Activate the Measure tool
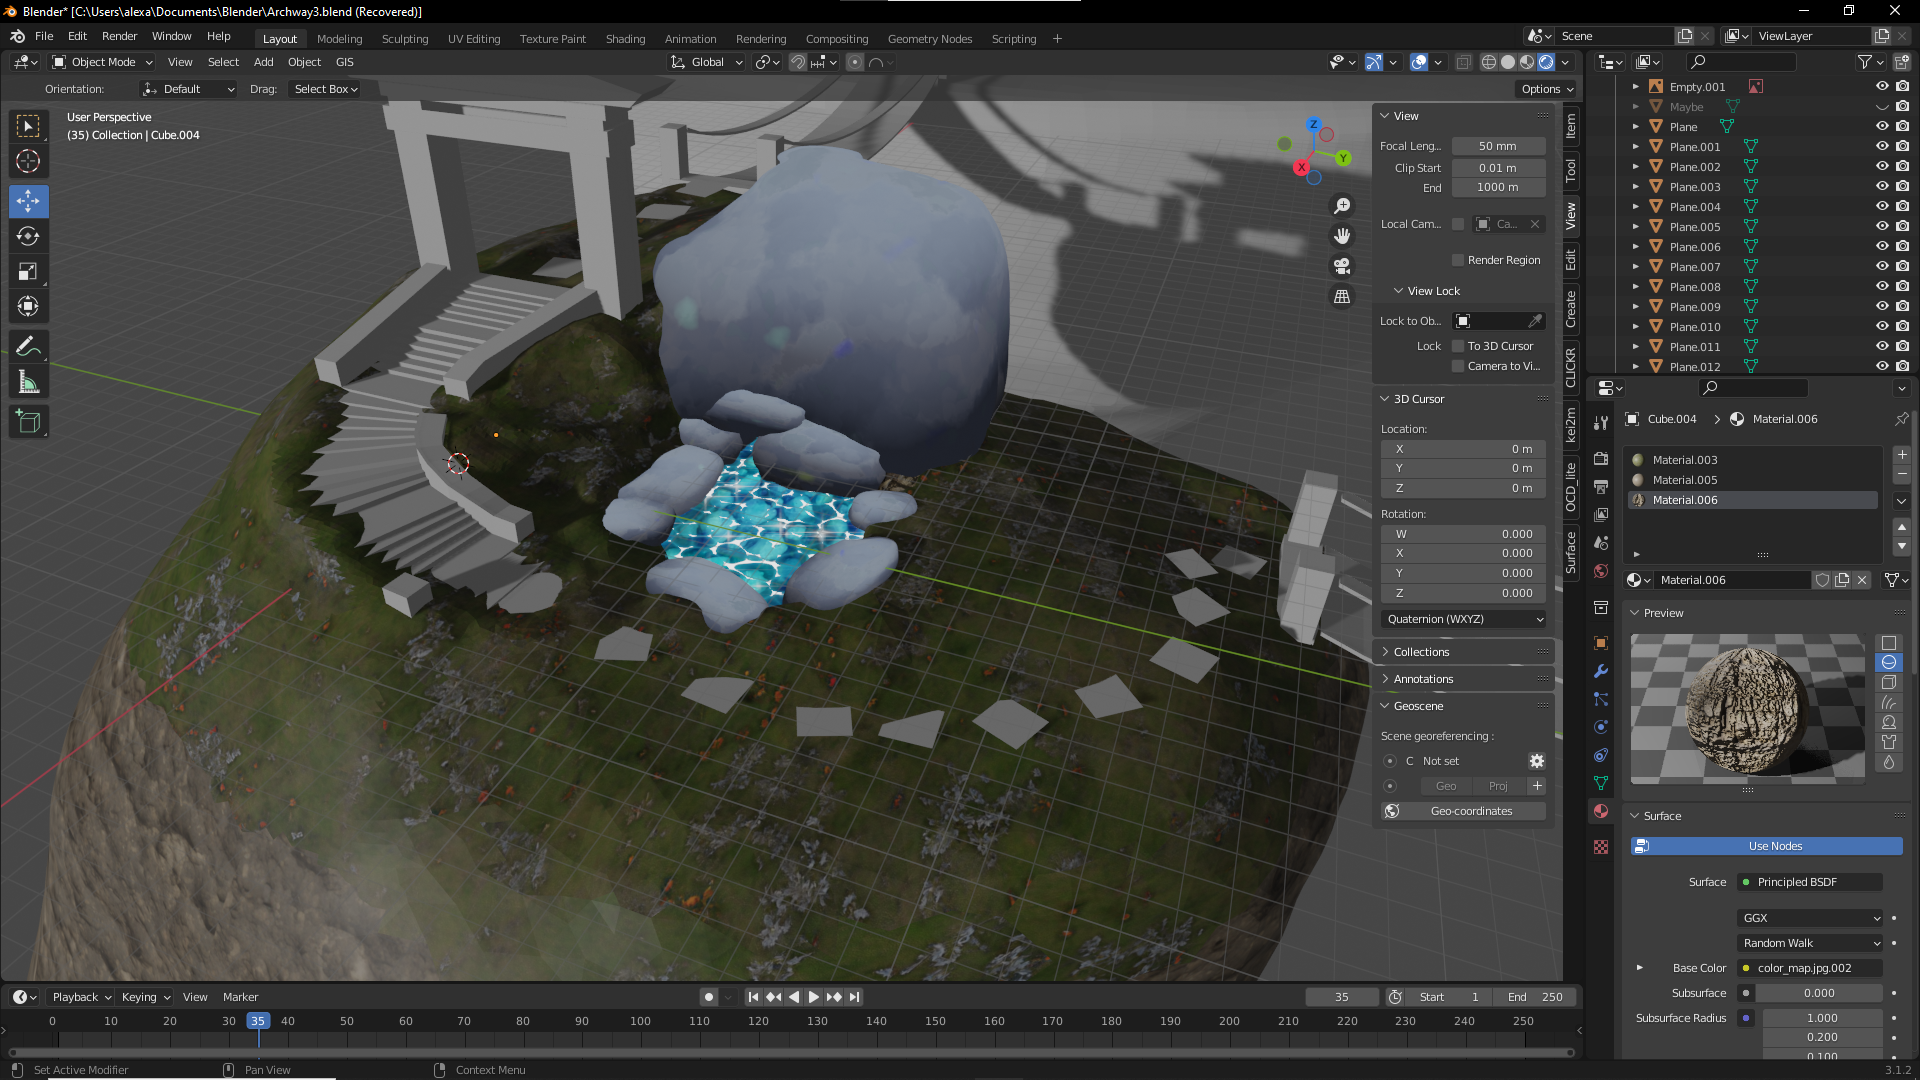Viewport: 1920px width, 1080px height. pos(28,383)
